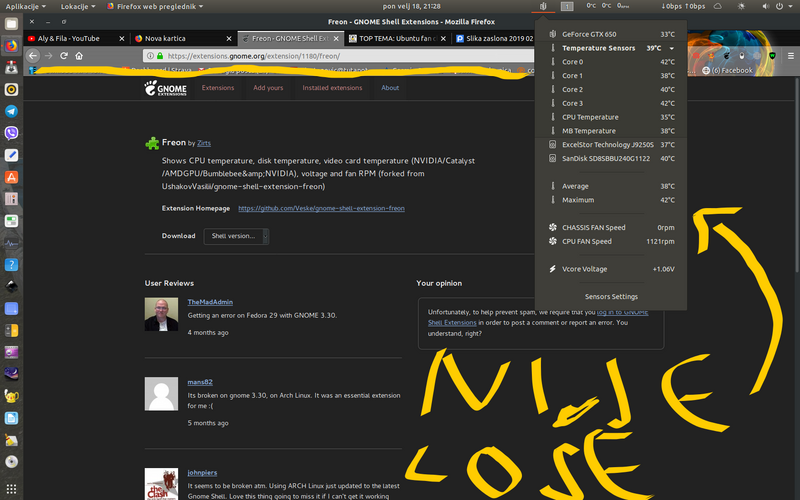Open author Zirts profile link
The height and width of the screenshot is (500, 800).
coord(204,143)
